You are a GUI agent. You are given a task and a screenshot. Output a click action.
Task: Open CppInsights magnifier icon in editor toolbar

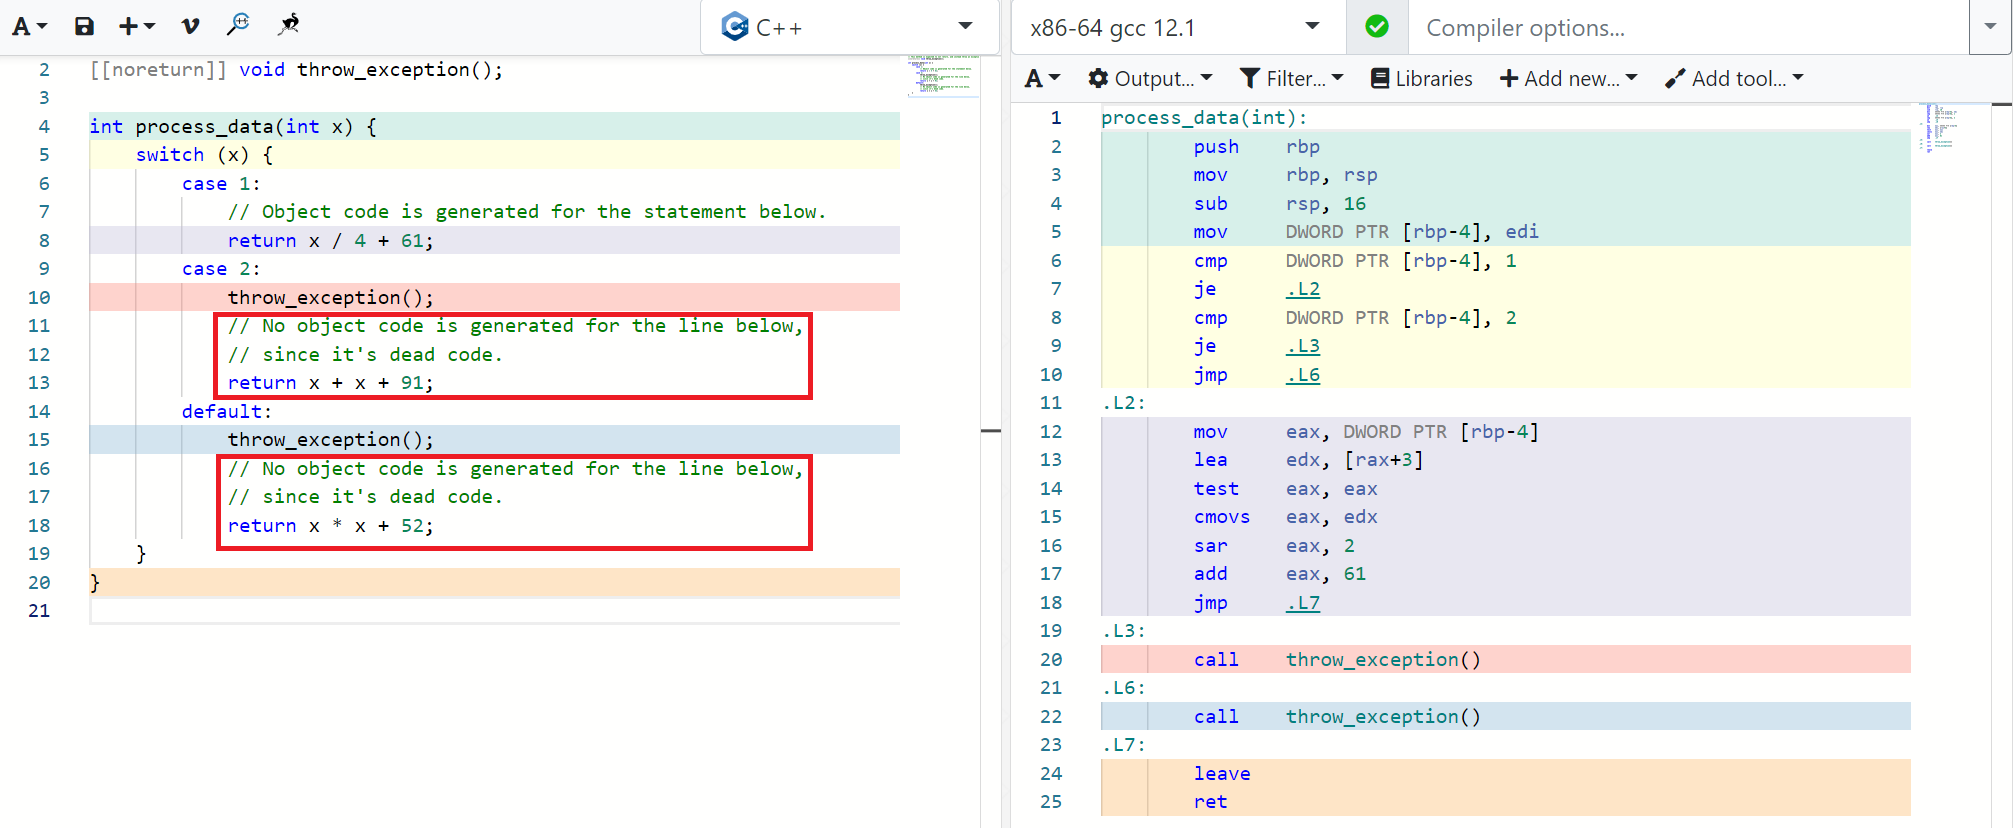click(238, 25)
